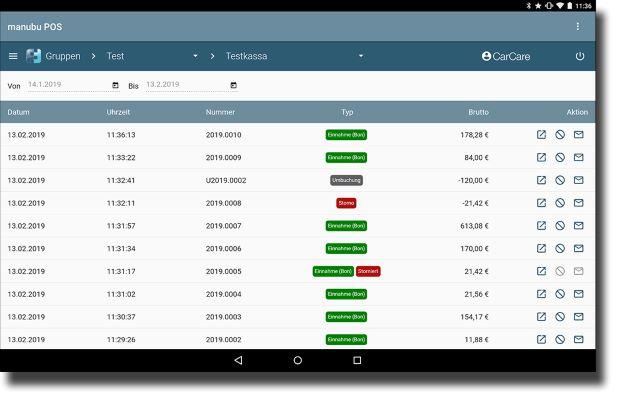630x396 pixels.
Task: Open the three-dot overflow menu
Action: 578,27
